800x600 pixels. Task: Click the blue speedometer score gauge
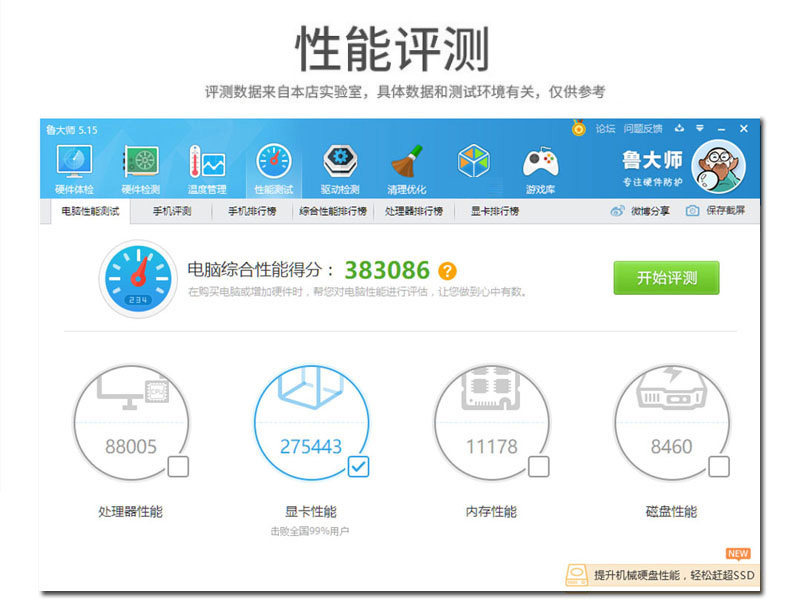point(138,279)
